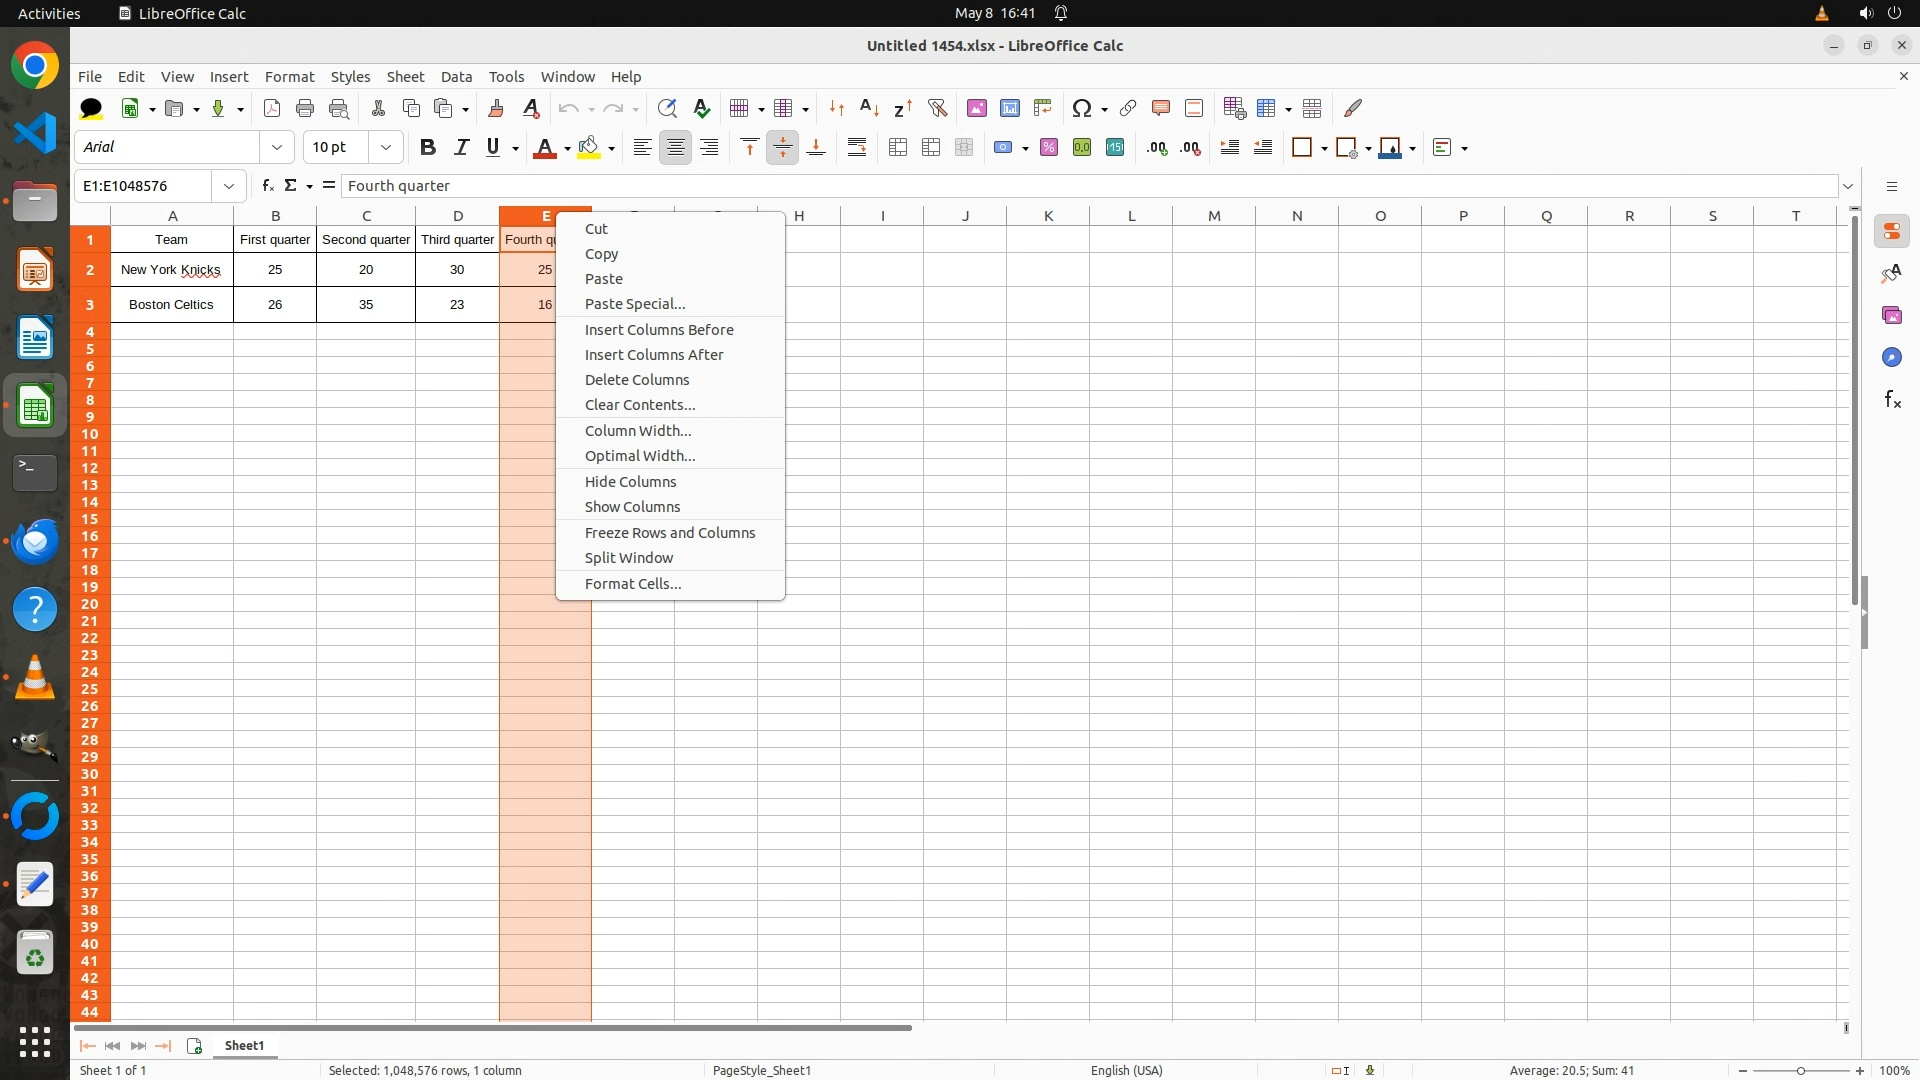Click the Sort Ascending icon
Image resolution: width=1920 pixels, height=1080 pixels.
869,108
